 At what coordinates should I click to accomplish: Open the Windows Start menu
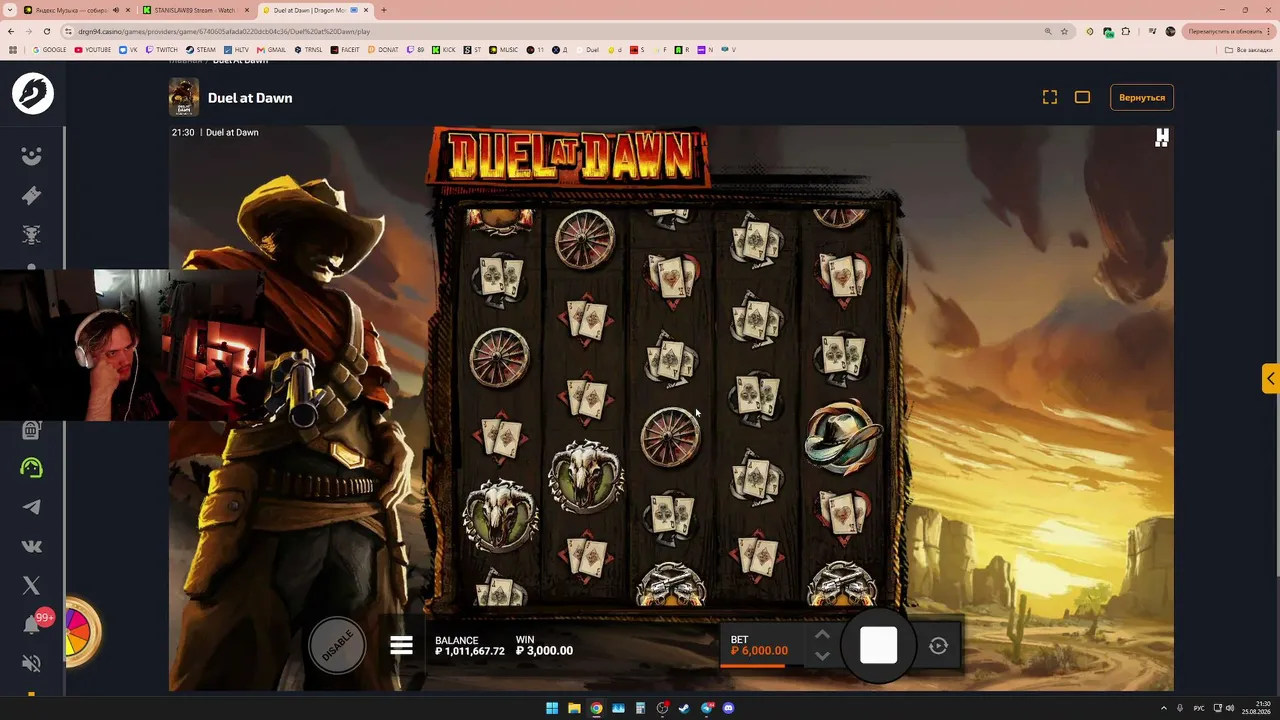coord(552,708)
